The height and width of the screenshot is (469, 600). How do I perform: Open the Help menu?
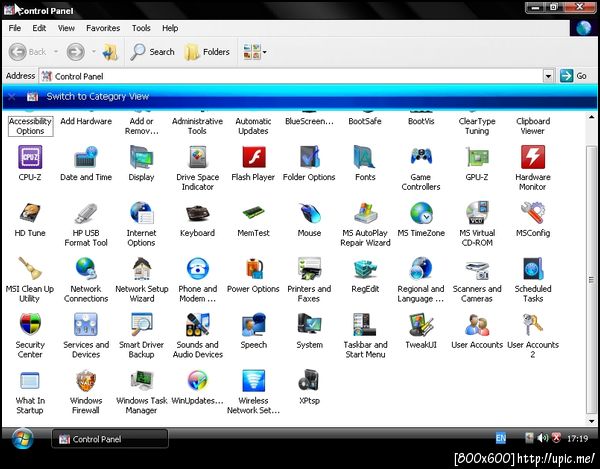[170, 28]
